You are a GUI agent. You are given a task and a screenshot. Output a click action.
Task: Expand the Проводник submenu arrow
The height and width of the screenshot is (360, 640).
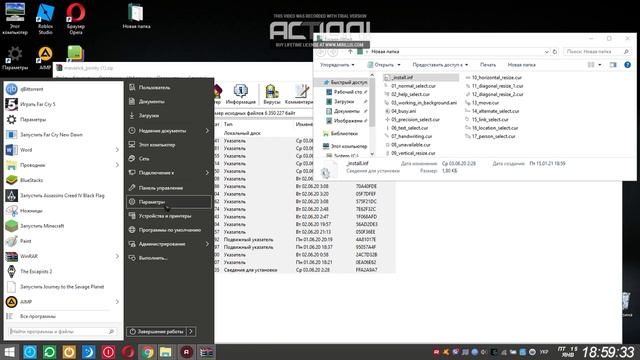(x=117, y=165)
